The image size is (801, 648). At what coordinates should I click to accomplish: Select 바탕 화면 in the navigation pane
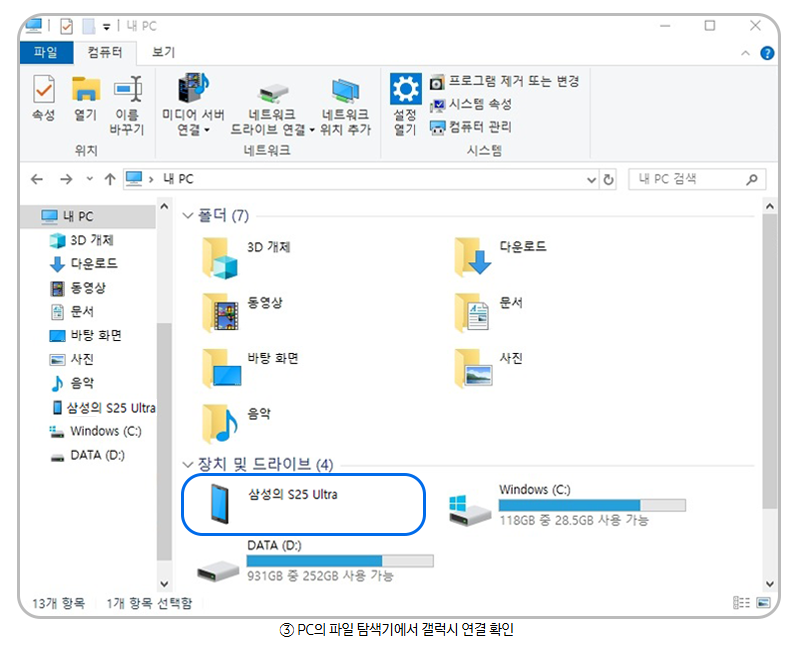point(85,335)
